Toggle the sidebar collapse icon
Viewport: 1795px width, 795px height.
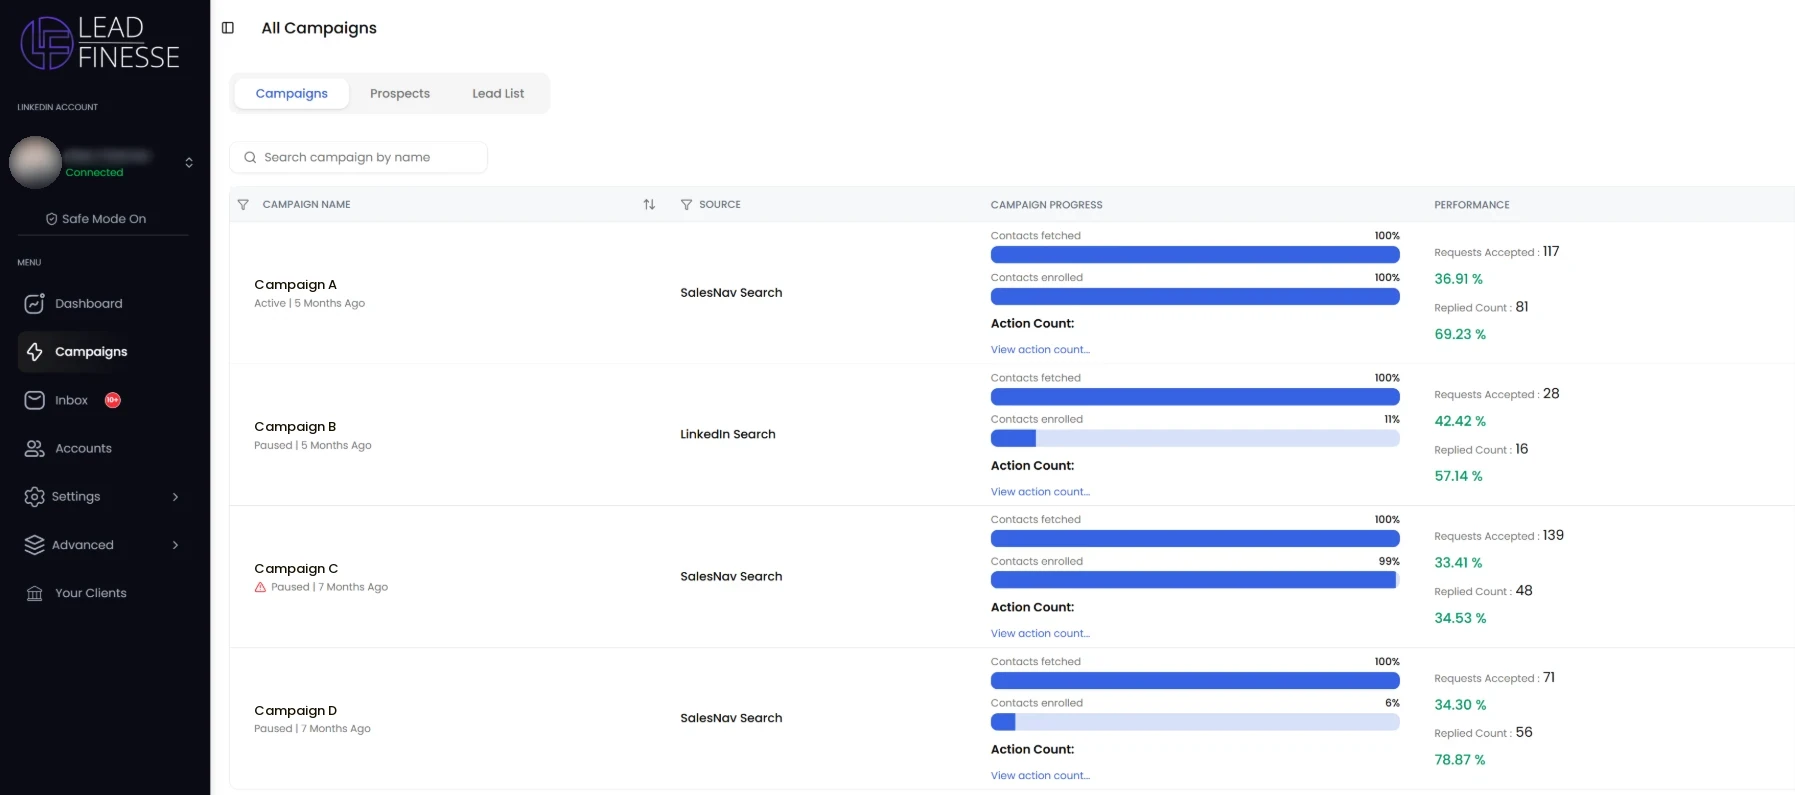click(228, 28)
